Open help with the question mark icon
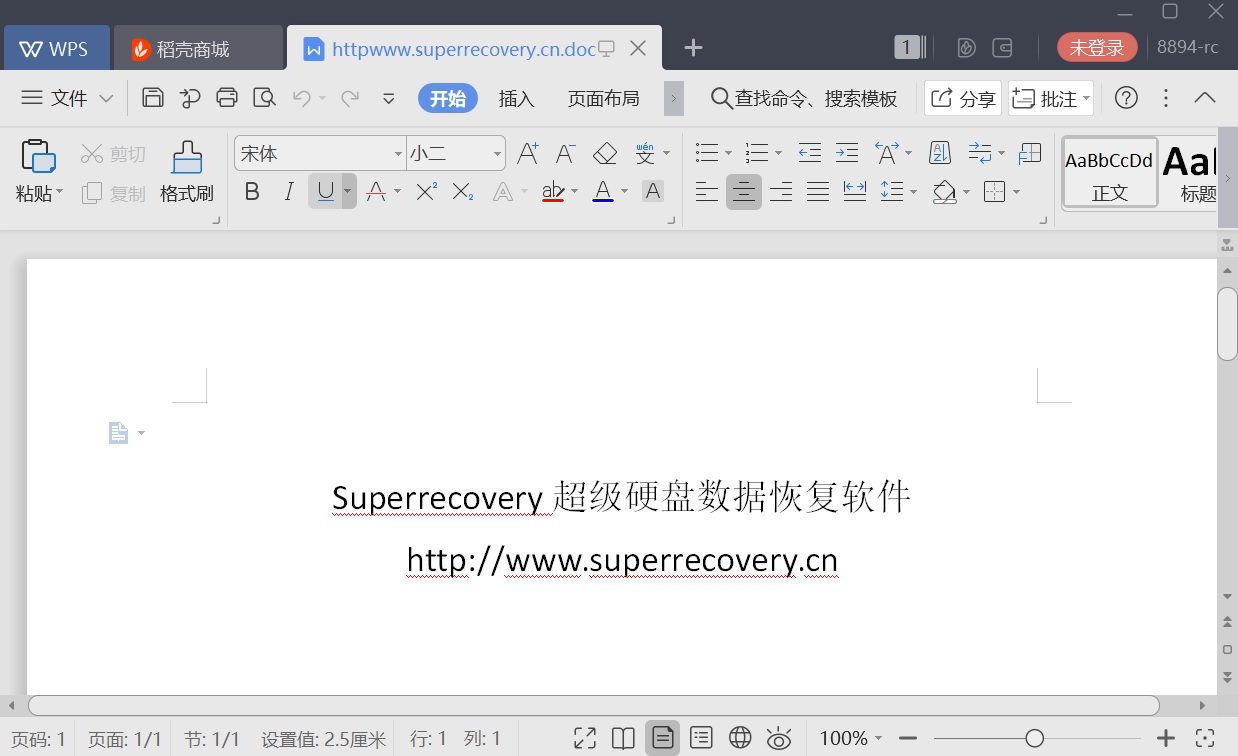 [x=1127, y=98]
